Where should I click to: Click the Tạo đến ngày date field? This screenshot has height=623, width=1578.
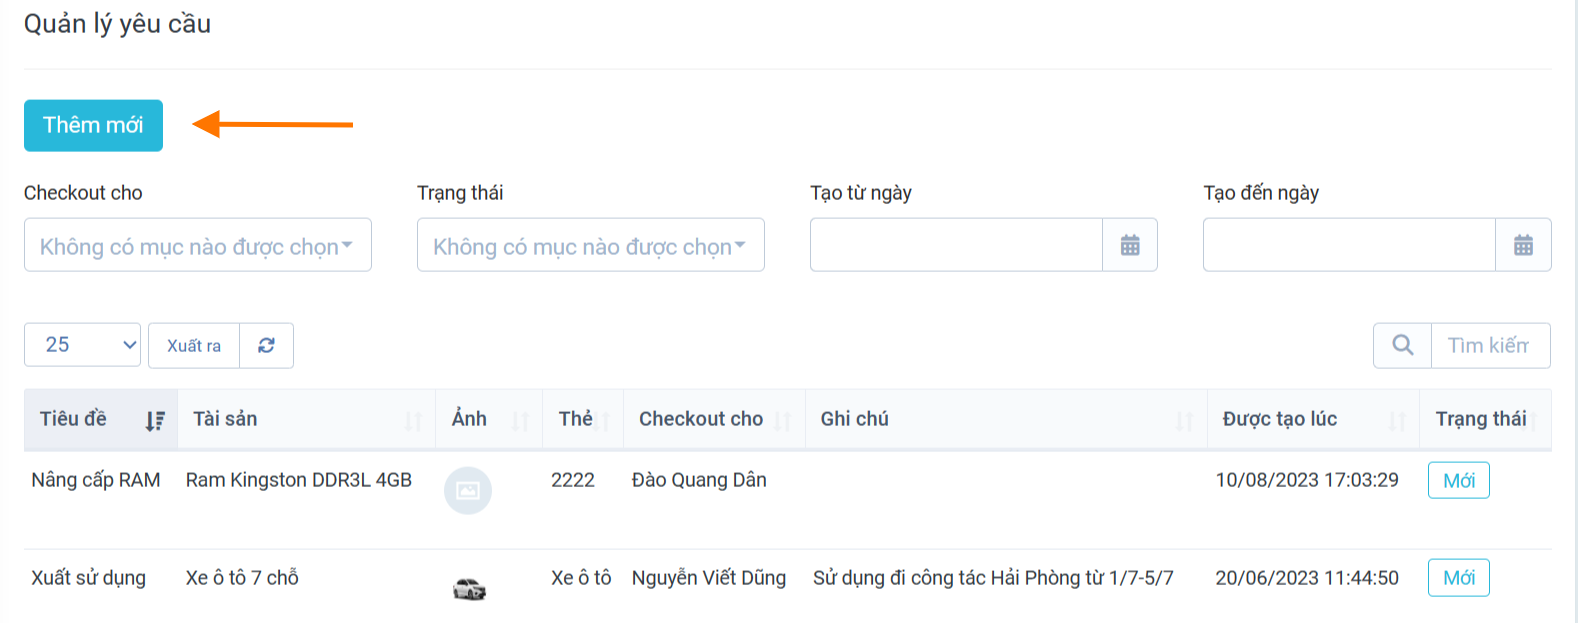point(1349,245)
